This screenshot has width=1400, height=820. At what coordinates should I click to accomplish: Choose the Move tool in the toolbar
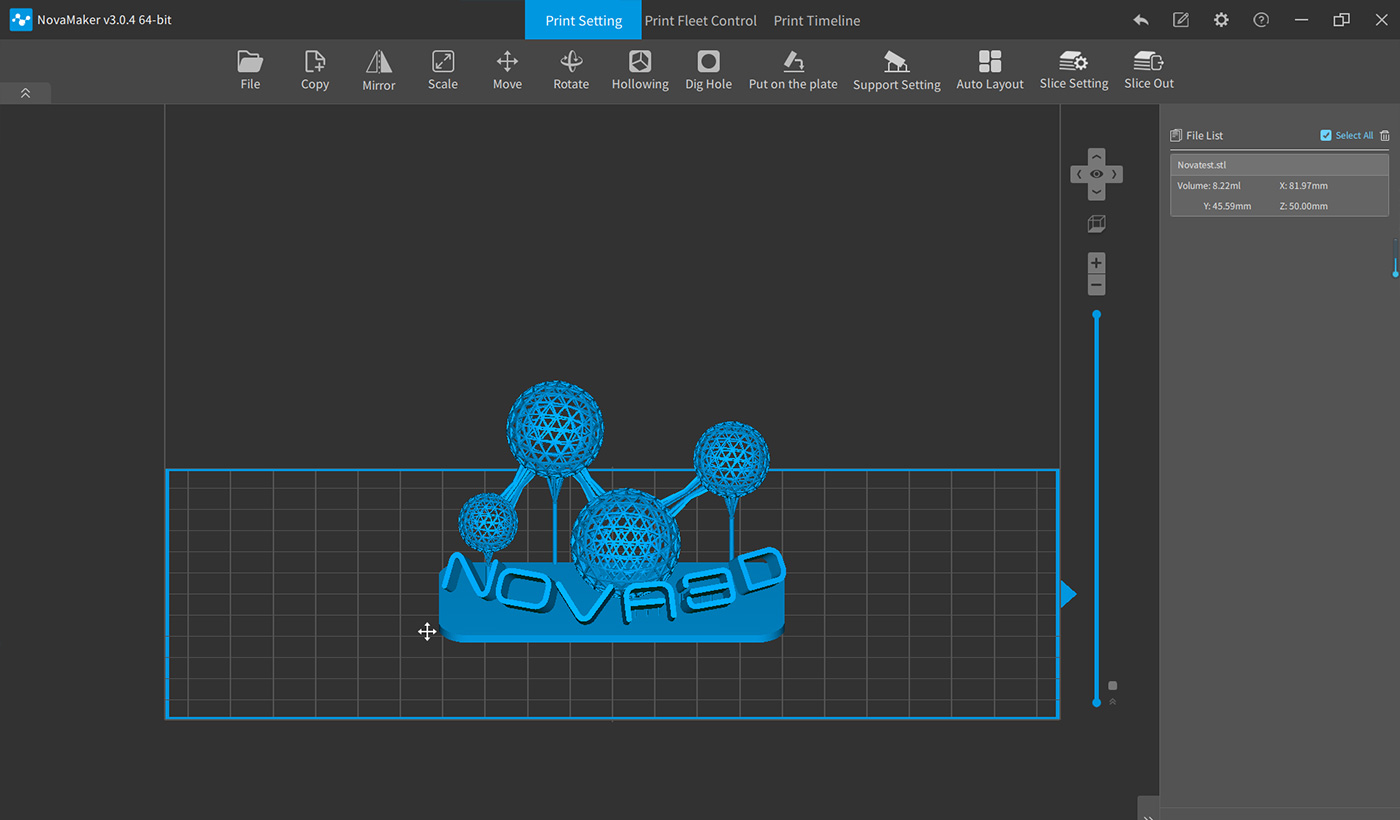507,70
